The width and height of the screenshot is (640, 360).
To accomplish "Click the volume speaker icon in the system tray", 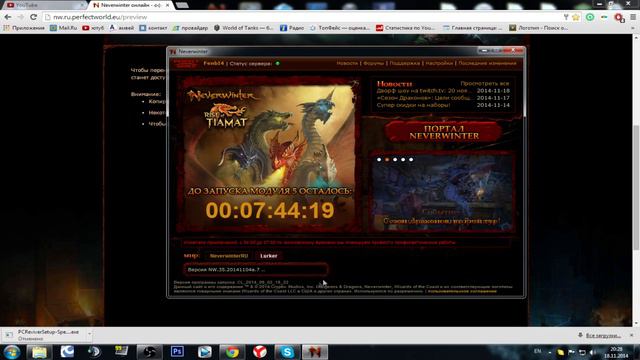I will [593, 352].
